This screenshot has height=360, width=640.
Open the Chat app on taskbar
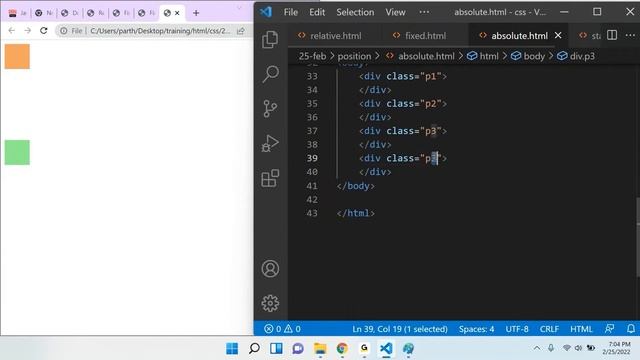pyautogui.click(x=298, y=348)
